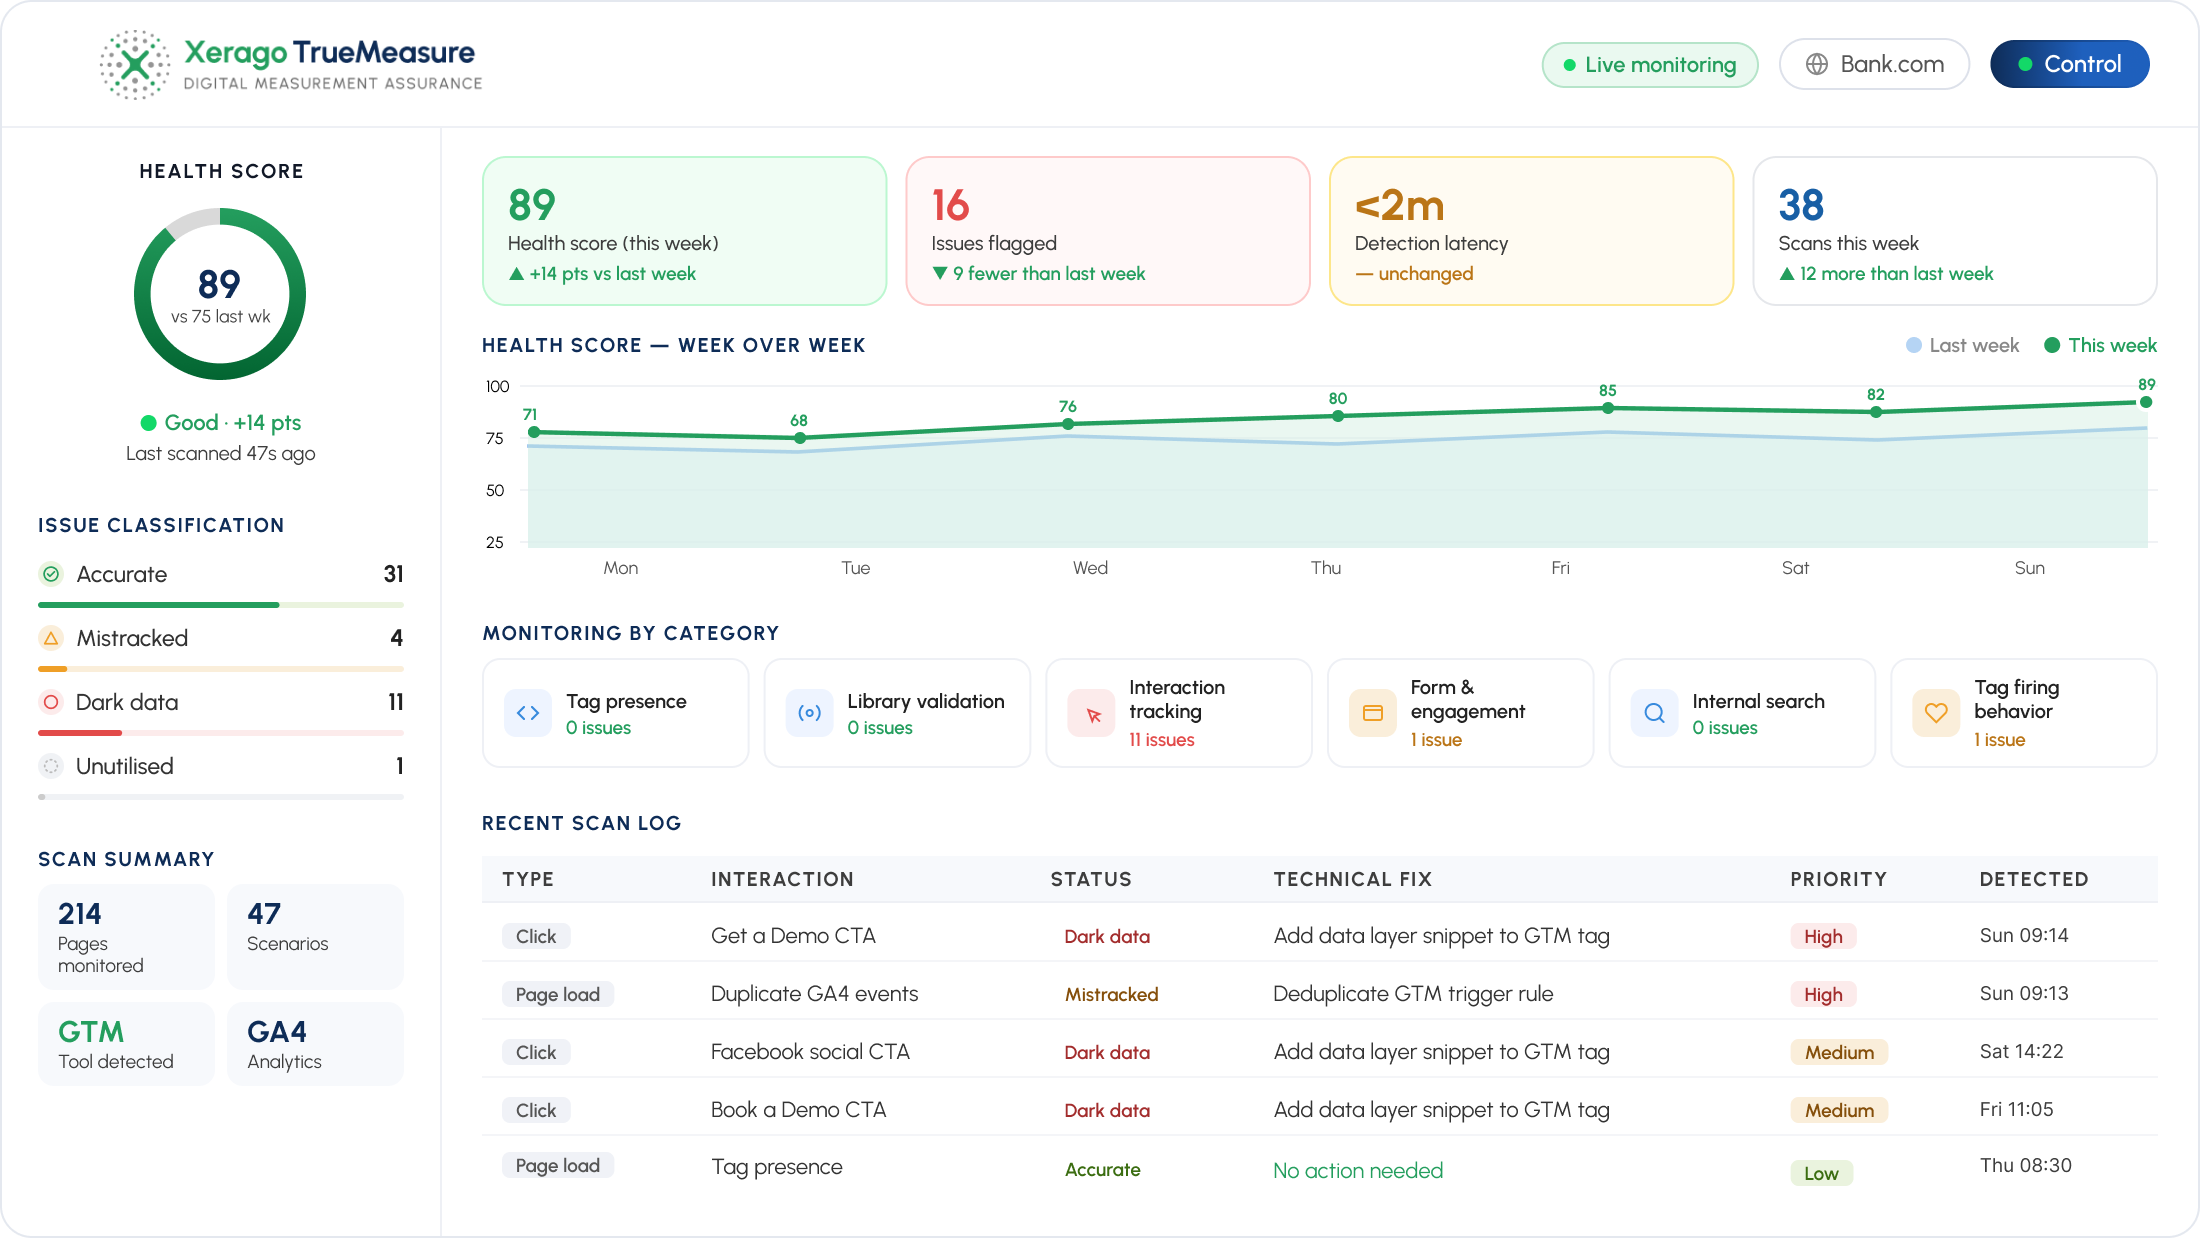Click the Form & engagement icon
This screenshot has height=1238, width=2200.
[1373, 713]
